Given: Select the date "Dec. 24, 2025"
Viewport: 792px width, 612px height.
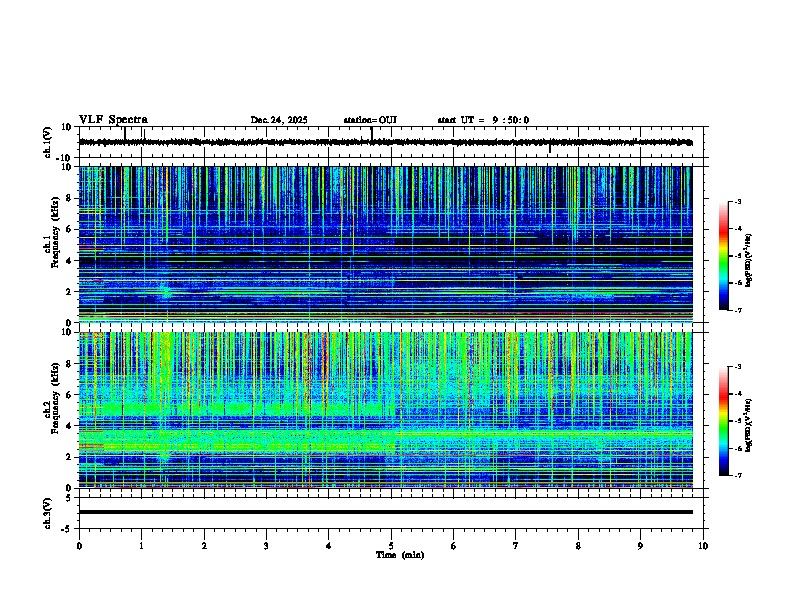Looking at the screenshot, I should pyautogui.click(x=279, y=120).
